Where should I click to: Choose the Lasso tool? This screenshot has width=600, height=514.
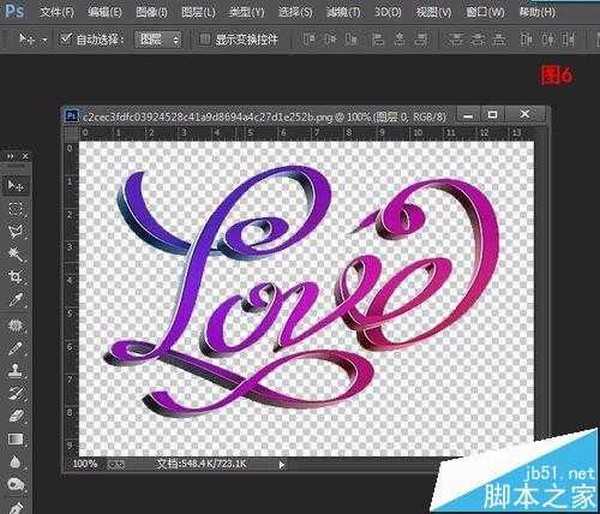pos(16,232)
